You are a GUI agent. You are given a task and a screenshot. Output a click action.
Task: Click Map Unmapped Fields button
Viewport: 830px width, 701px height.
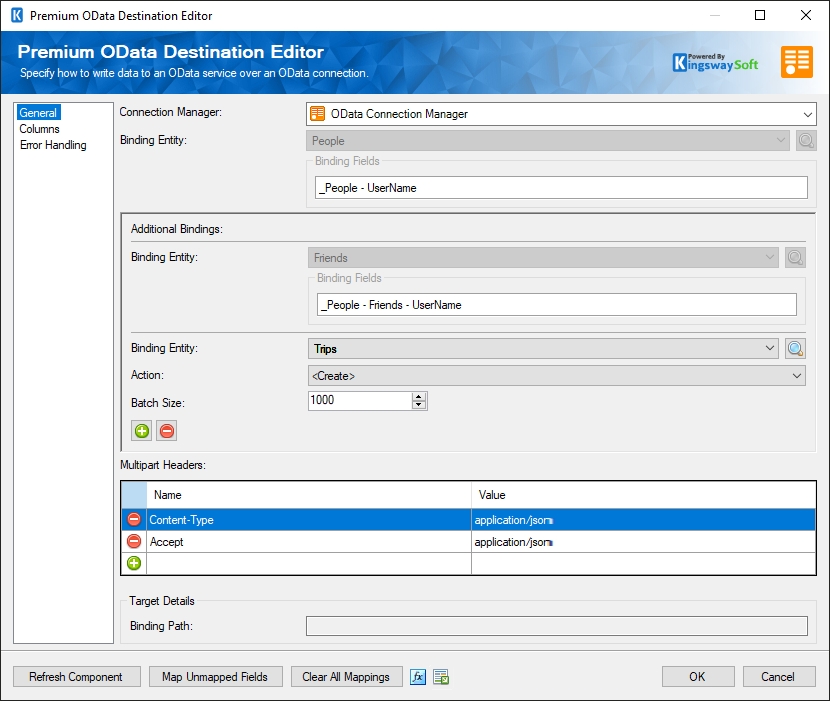pyautogui.click(x=215, y=677)
